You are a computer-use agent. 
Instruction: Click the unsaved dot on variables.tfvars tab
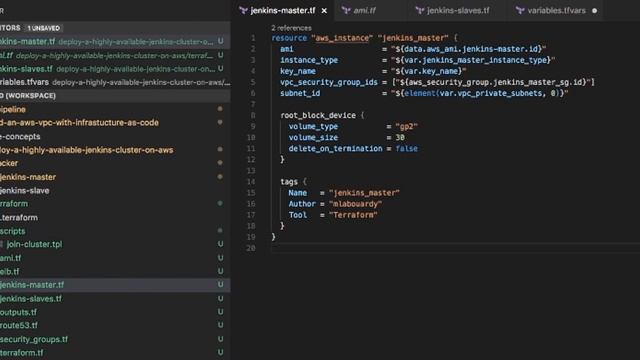594,11
